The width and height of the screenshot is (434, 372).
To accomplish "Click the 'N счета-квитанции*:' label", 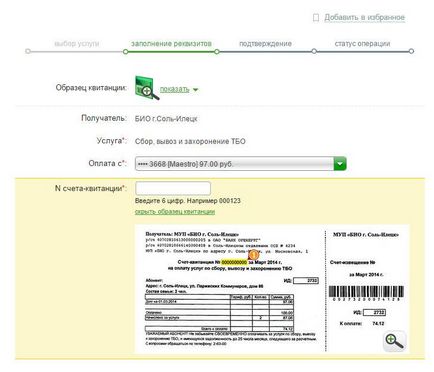I will [91, 188].
